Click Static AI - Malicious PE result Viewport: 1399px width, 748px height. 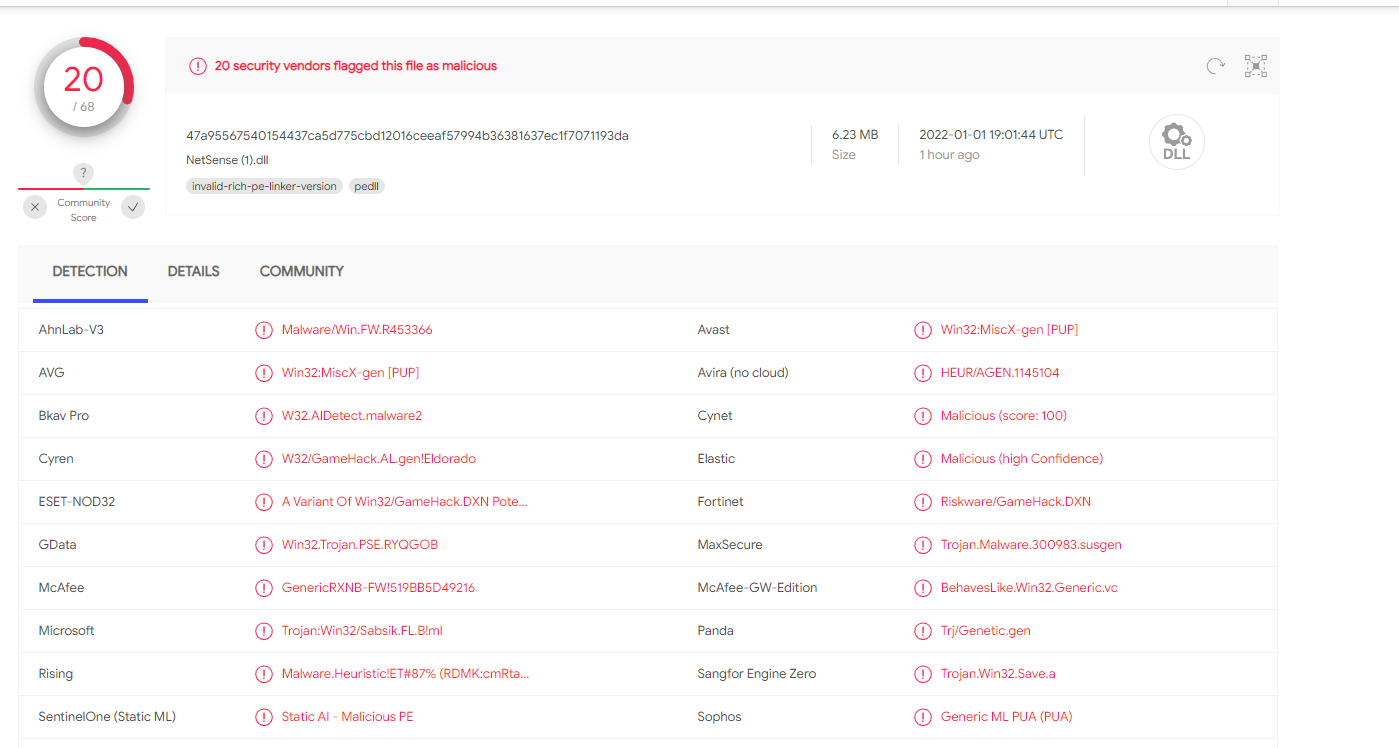click(348, 717)
